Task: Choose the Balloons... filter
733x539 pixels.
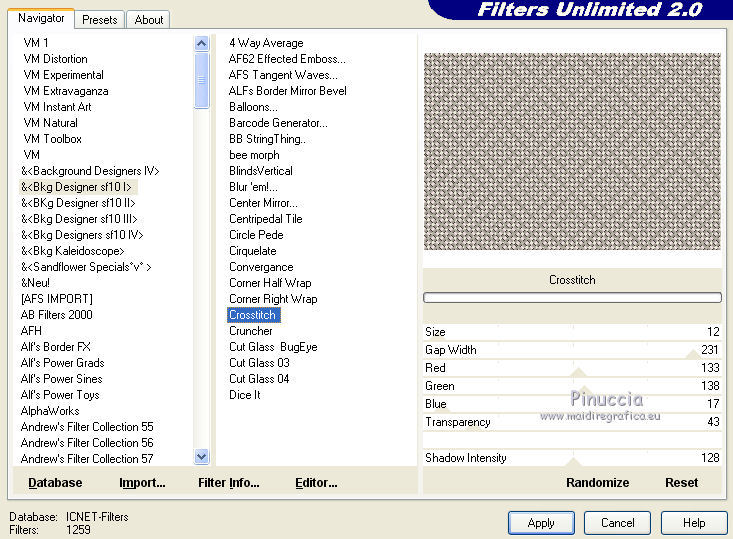Action: coord(253,107)
